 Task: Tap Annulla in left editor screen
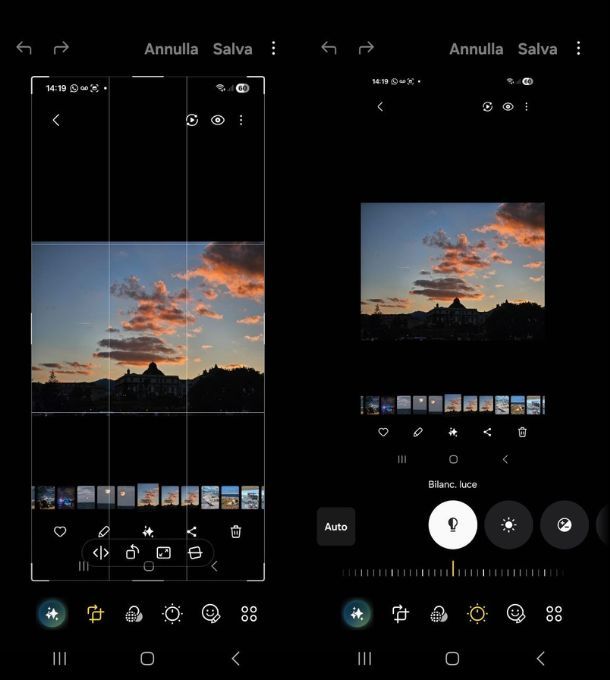click(x=171, y=49)
